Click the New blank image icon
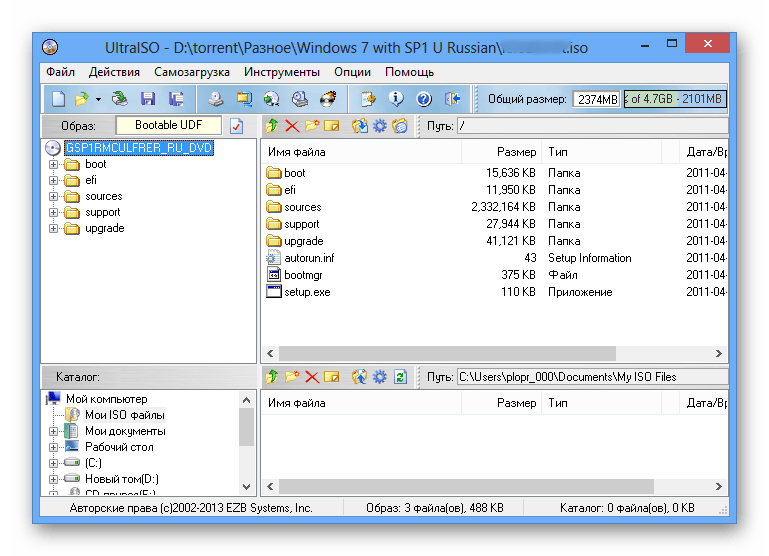The width and height of the screenshot is (769, 556). (x=58, y=99)
